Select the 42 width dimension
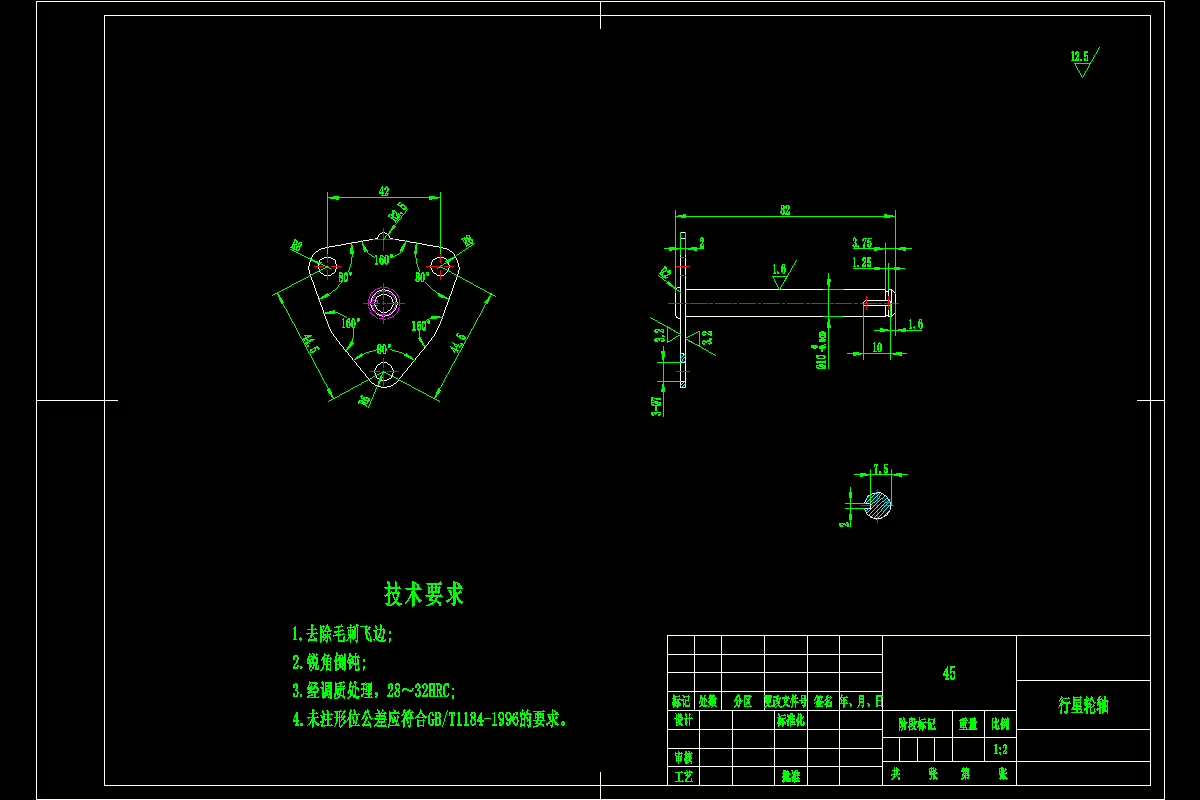Image resolution: width=1200 pixels, height=800 pixels. click(x=384, y=190)
